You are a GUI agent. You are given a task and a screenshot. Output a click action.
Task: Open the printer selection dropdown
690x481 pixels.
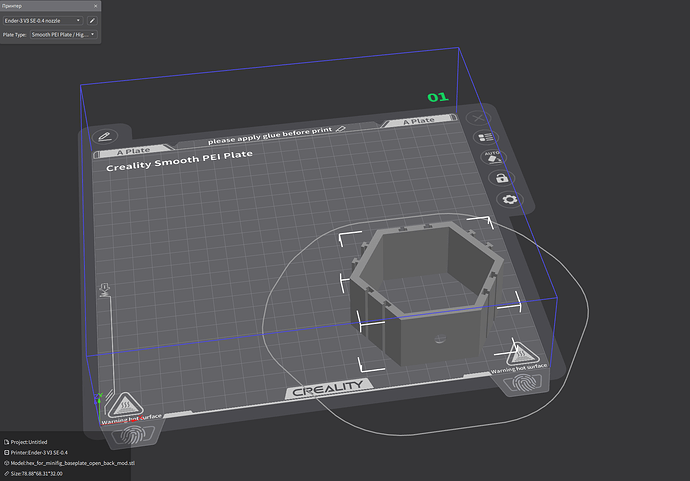[x=43, y=21]
